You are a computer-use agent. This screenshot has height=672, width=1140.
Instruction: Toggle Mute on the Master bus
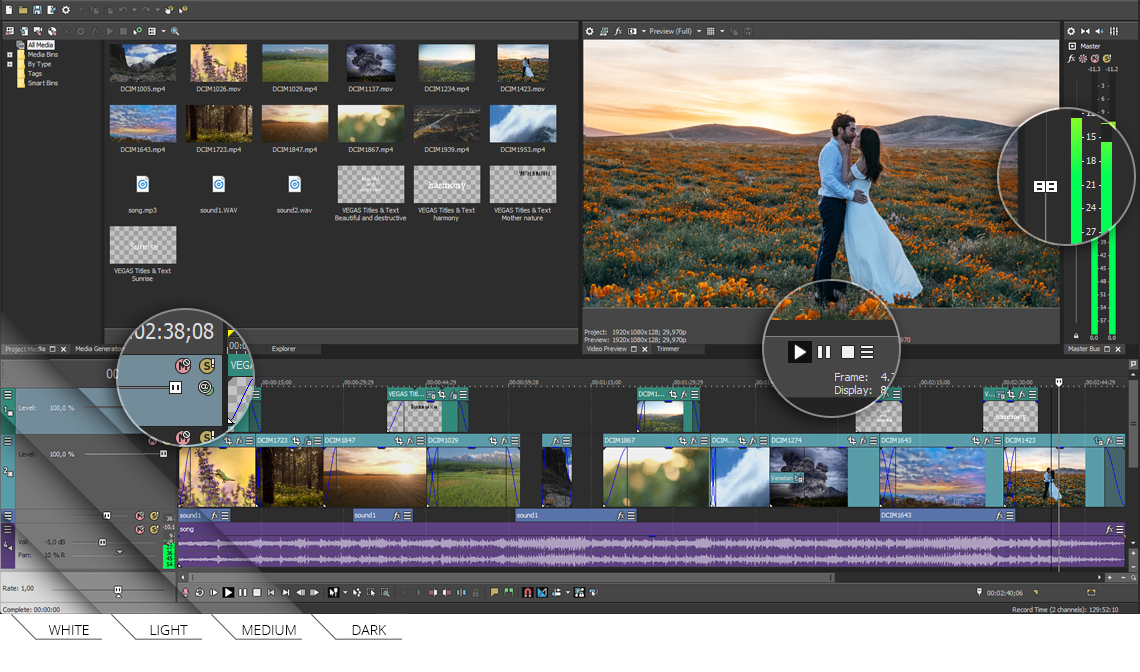point(1094,59)
